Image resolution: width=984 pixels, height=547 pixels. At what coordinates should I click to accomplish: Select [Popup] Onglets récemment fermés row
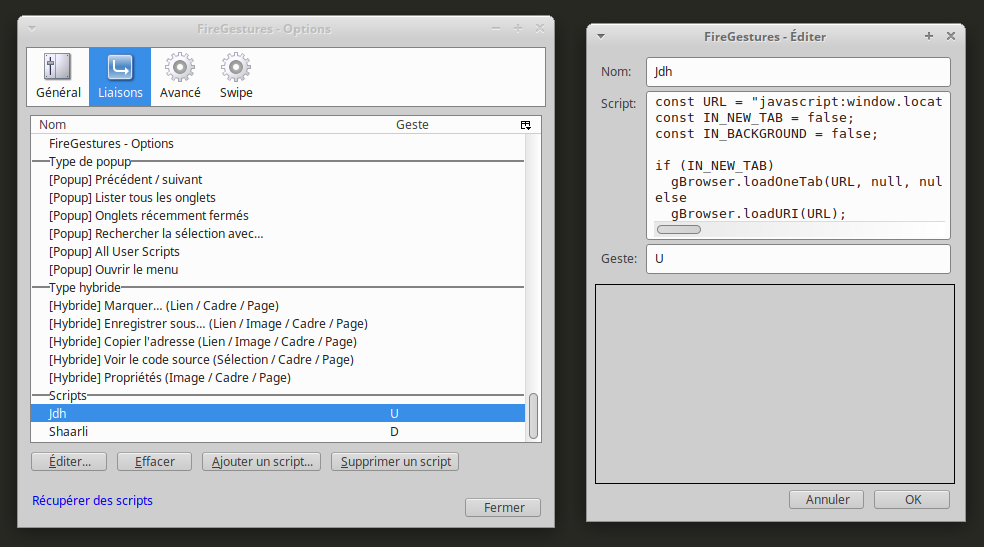[x=278, y=216]
